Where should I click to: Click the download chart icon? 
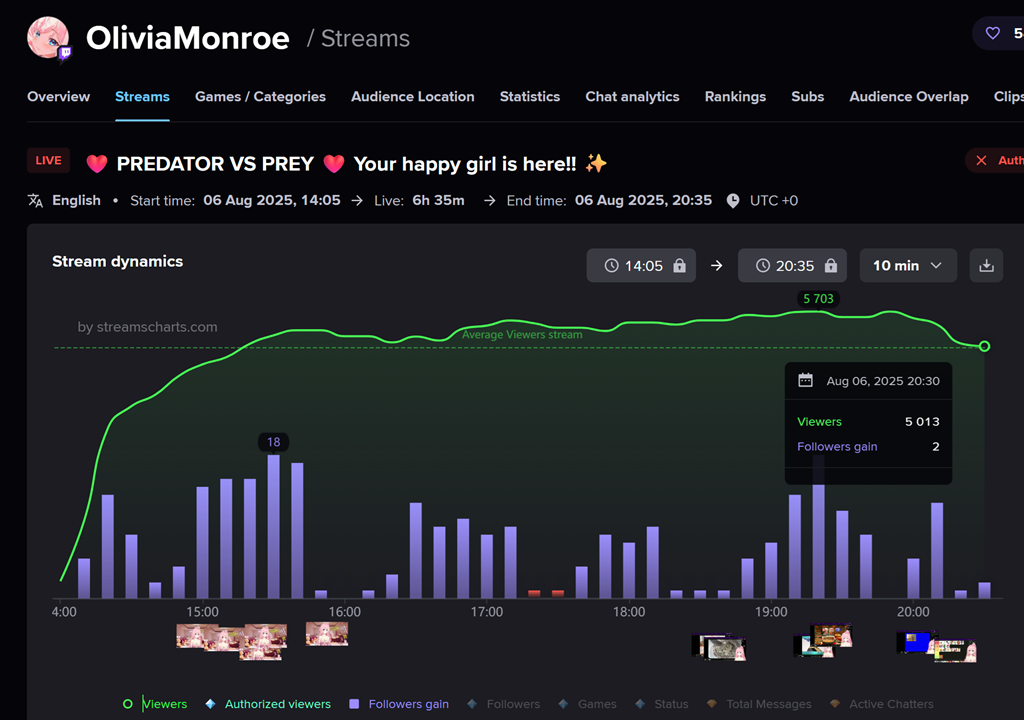pyautogui.click(x=986, y=265)
